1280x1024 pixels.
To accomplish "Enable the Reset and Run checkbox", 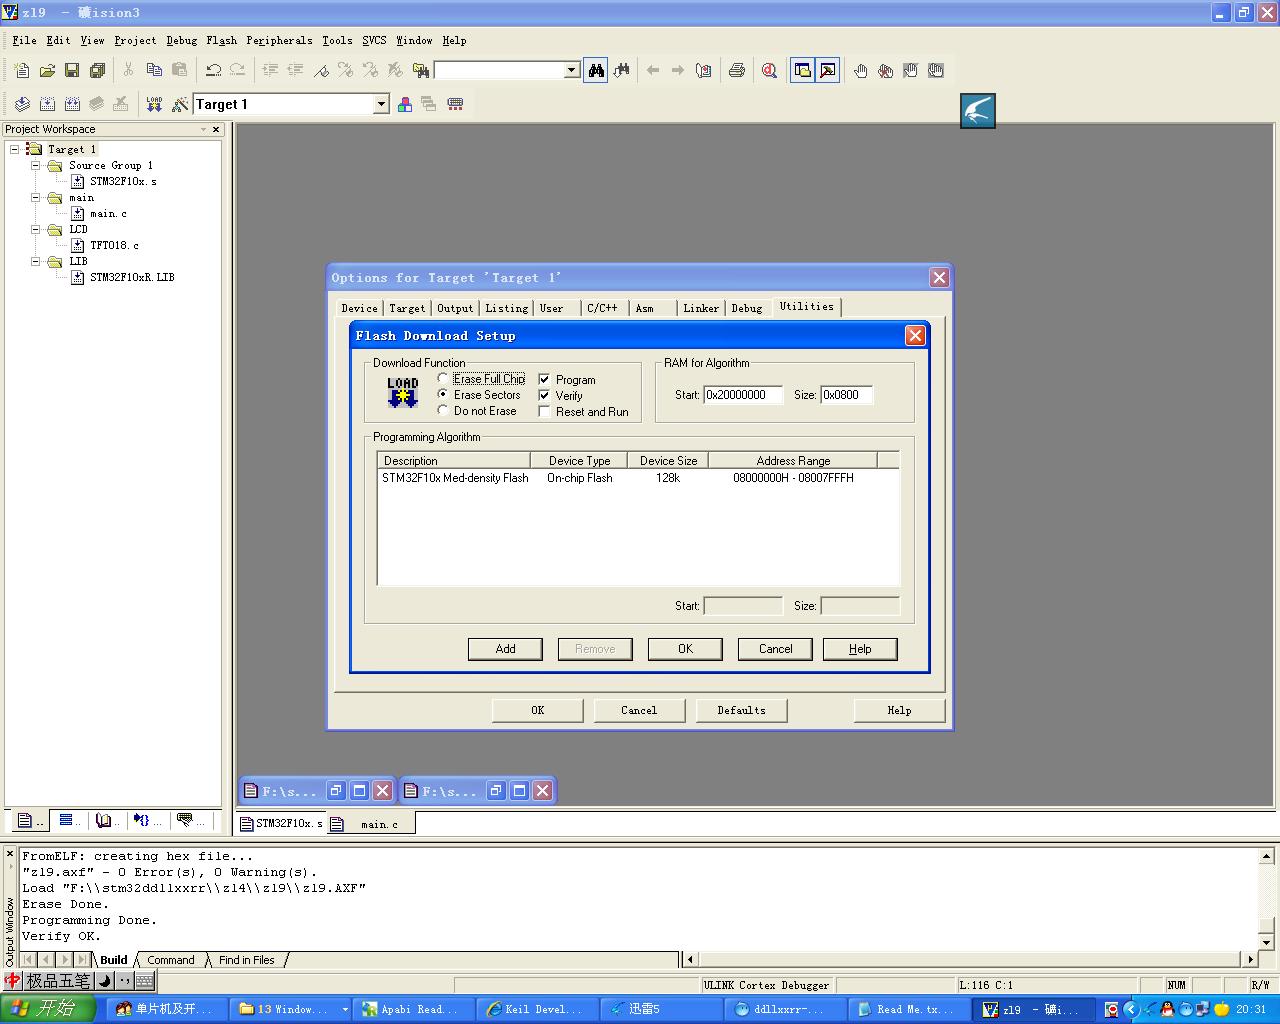I will 544,411.
